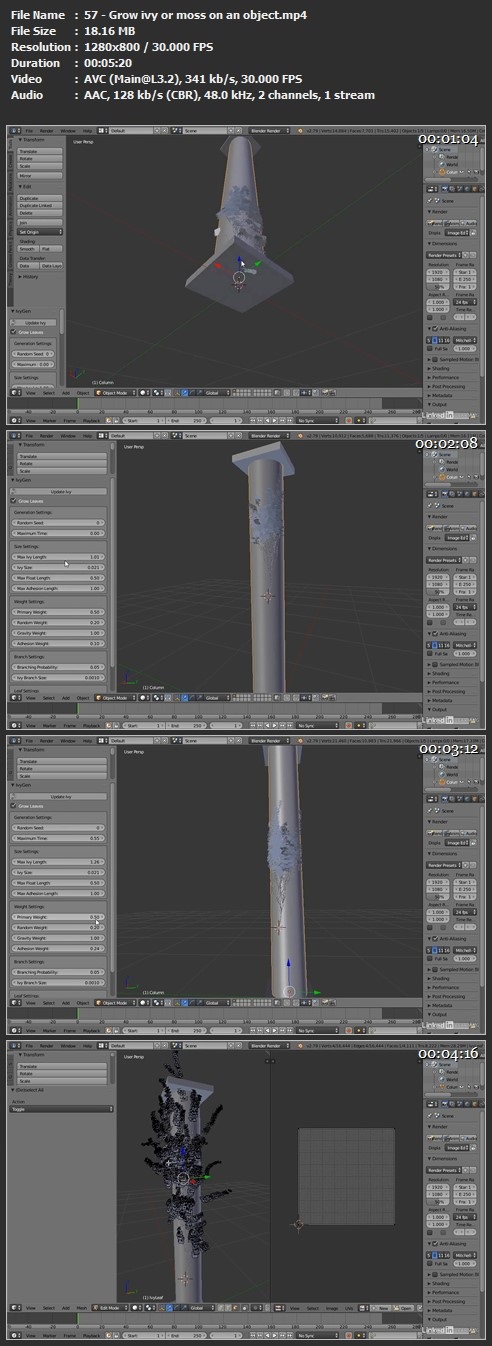Click the Edit Mode icon in the 00:04:16 frame
Image resolution: width=492 pixels, height=1346 pixels.
point(97,1306)
